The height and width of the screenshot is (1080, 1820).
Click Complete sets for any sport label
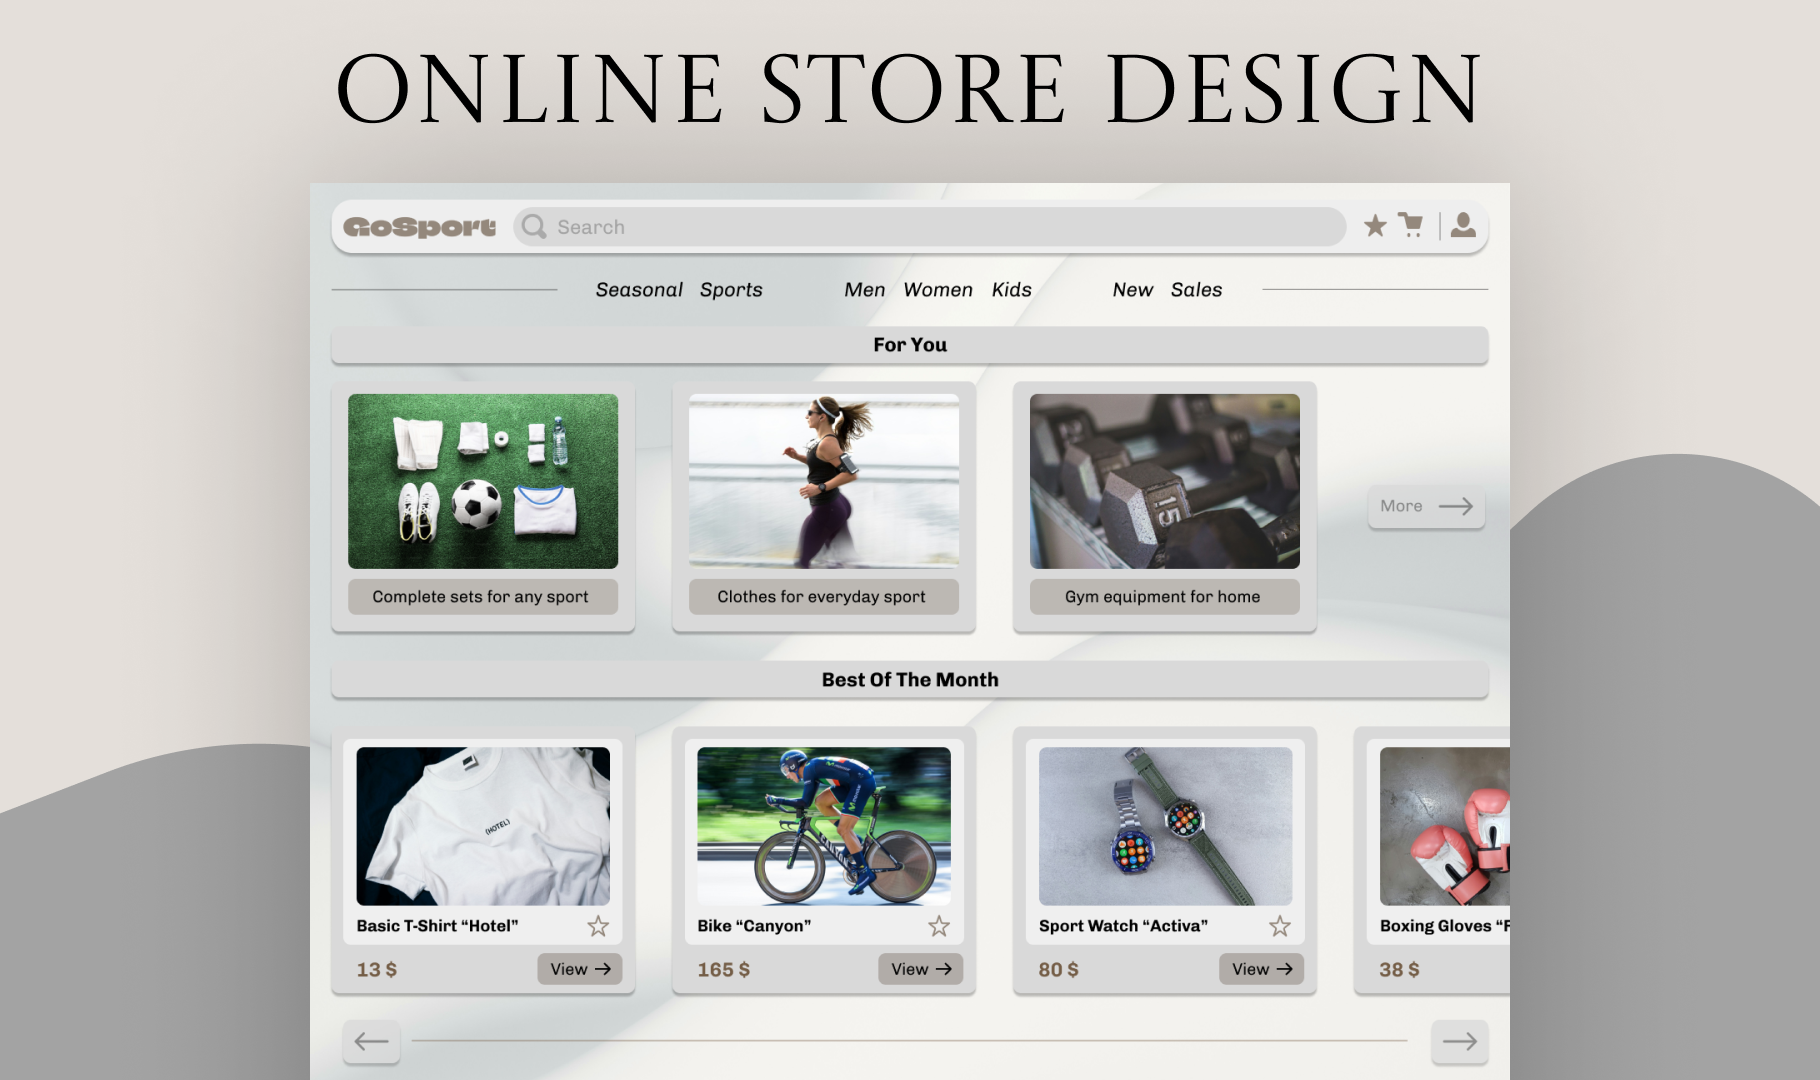[482, 597]
